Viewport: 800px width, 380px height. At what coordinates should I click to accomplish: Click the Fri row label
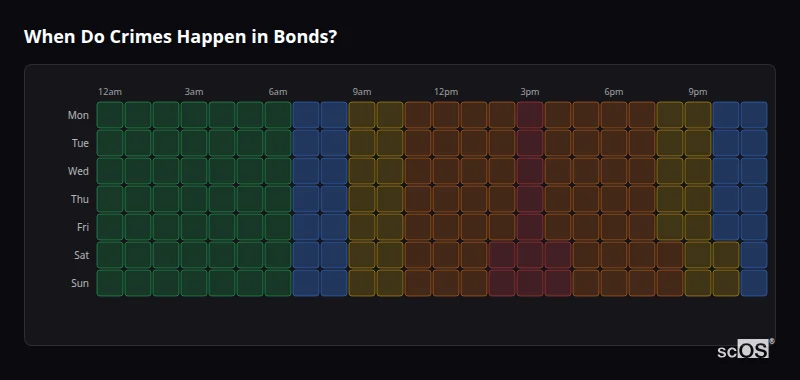click(x=83, y=227)
